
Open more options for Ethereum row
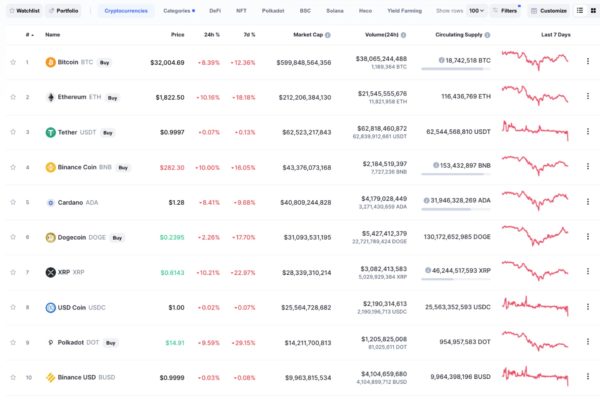tap(588, 96)
